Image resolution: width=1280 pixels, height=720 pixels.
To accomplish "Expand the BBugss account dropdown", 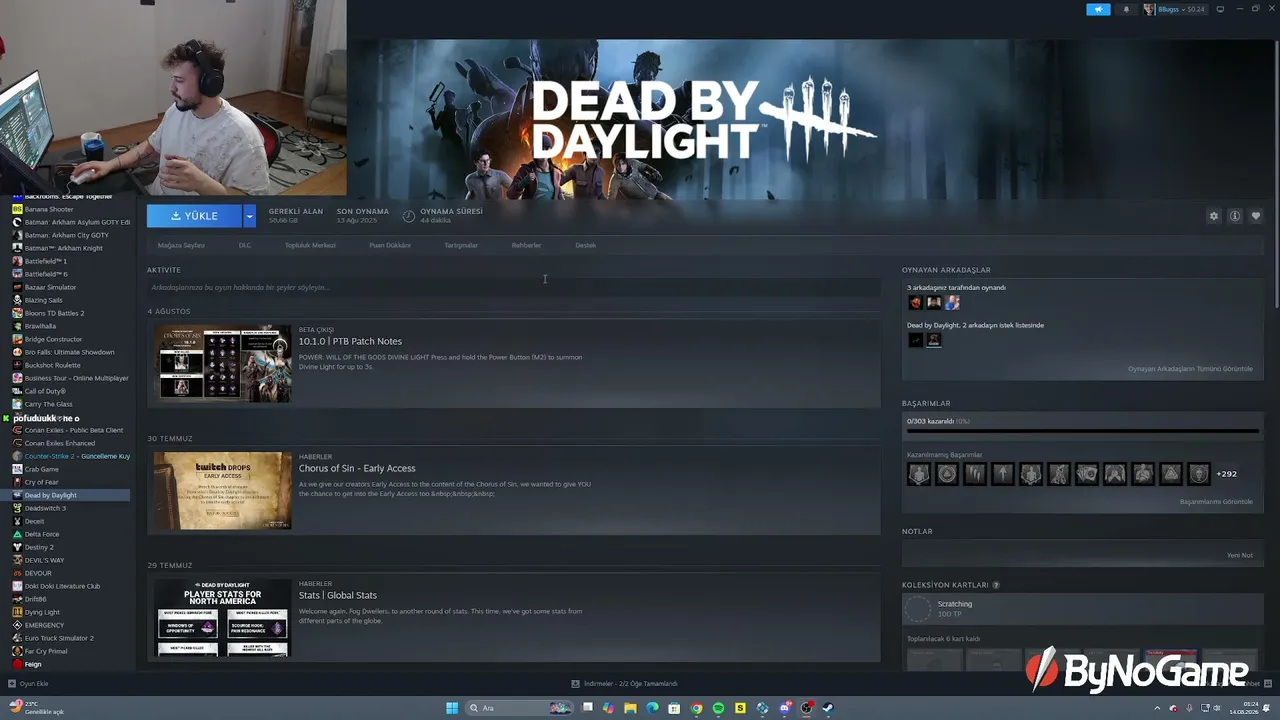I will coord(1175,9).
